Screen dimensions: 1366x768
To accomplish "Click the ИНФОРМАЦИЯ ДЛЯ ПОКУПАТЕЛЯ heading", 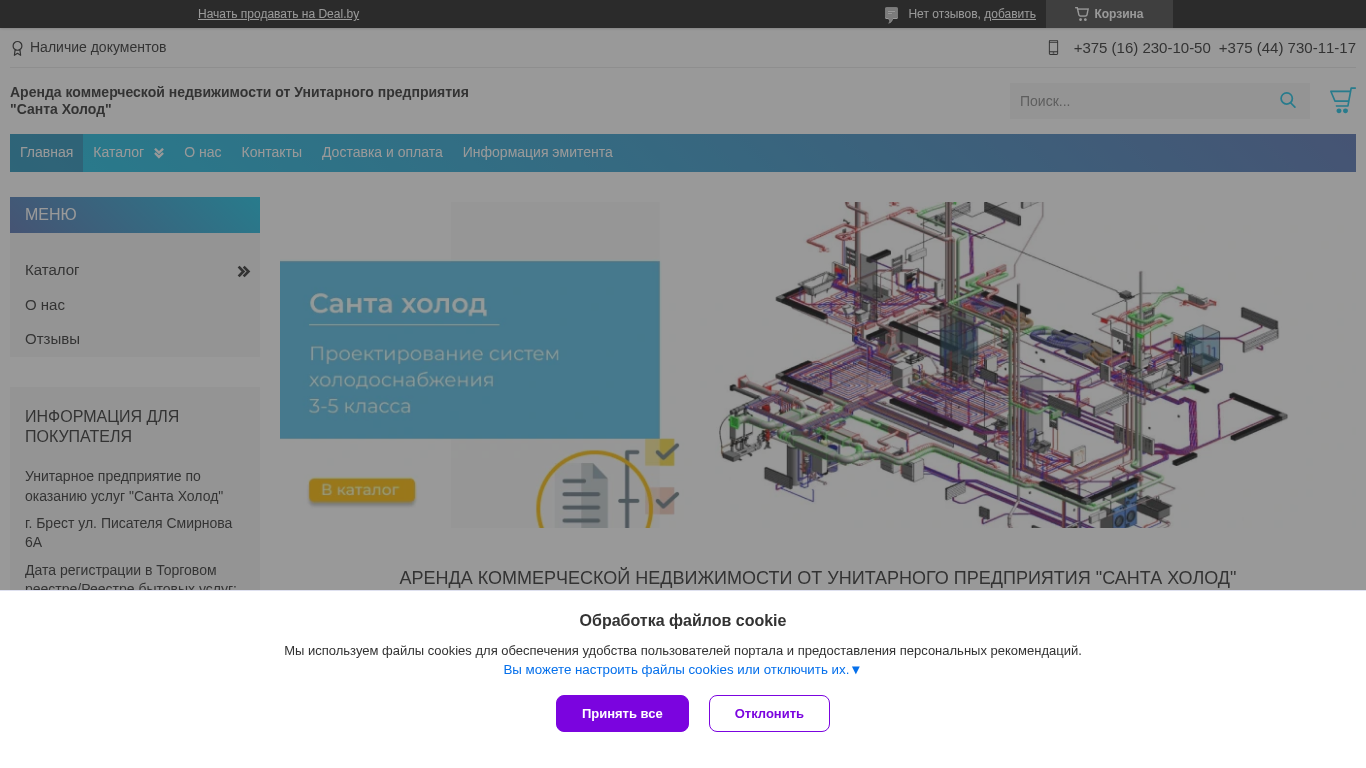I will coord(102,426).
